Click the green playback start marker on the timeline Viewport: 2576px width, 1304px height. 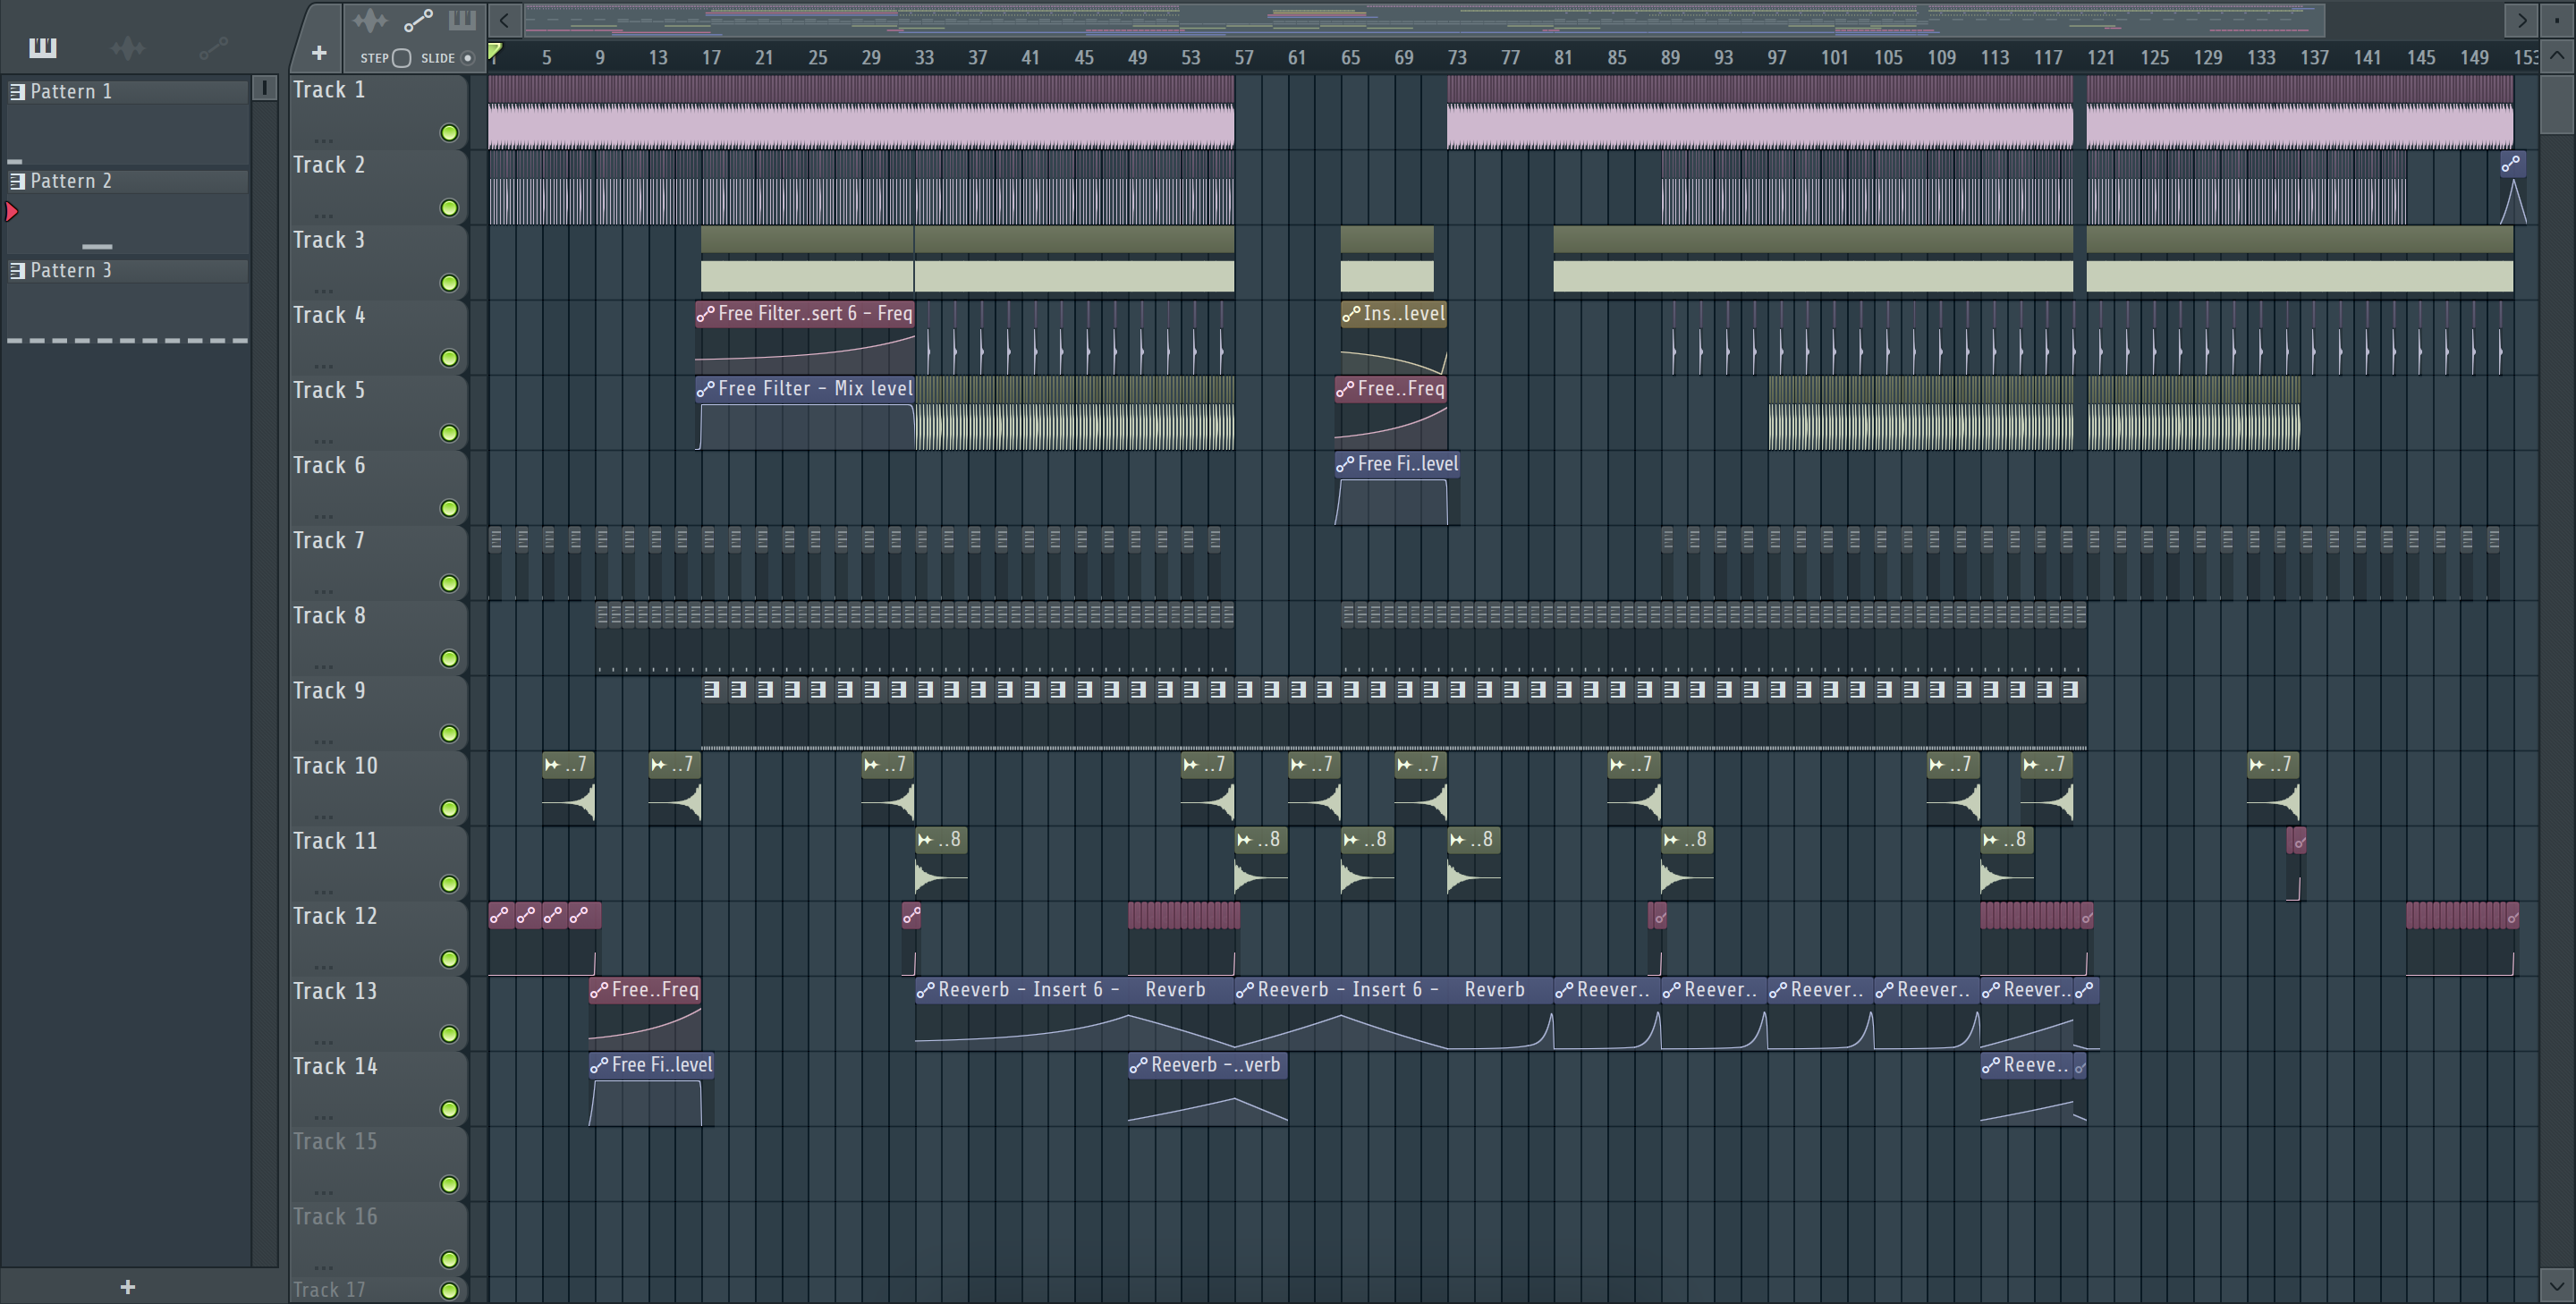coord(494,52)
